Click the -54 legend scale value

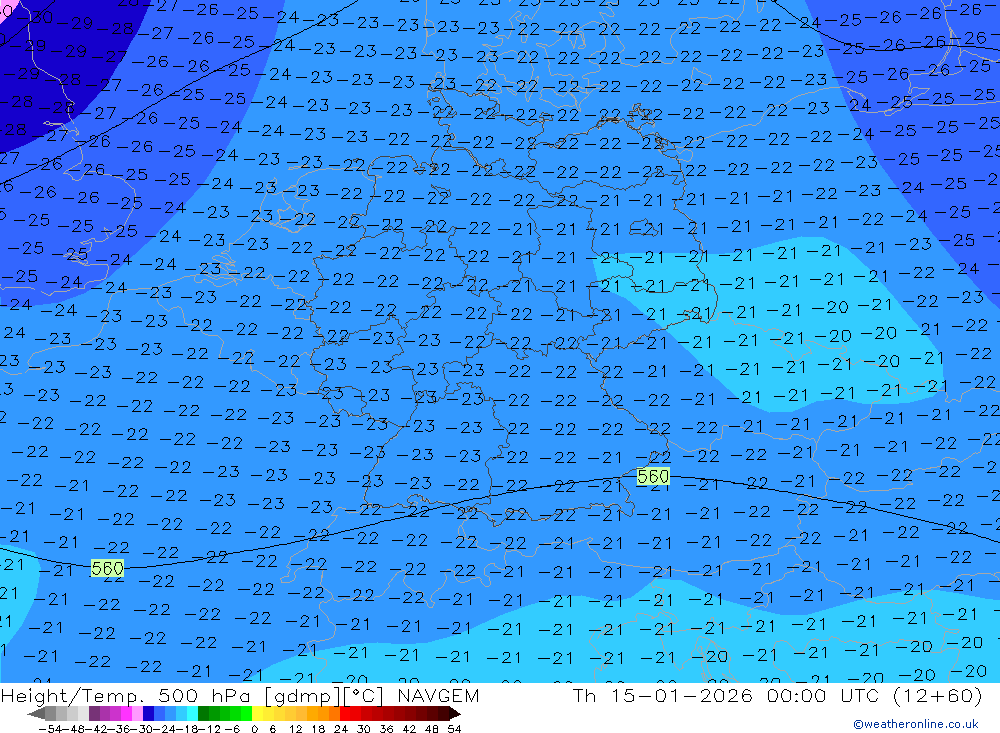click(x=50, y=729)
